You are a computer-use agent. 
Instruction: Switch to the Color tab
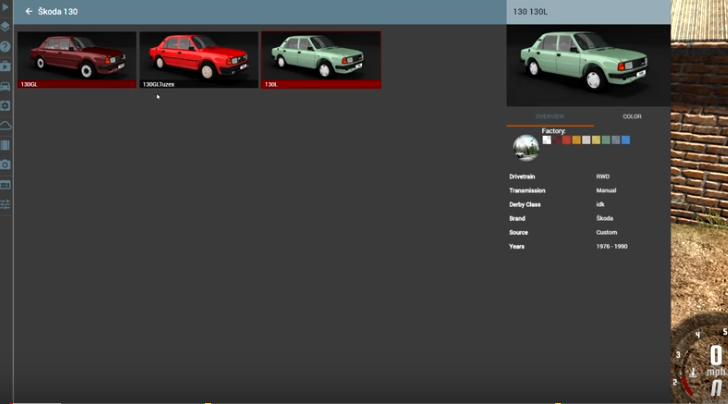632,117
